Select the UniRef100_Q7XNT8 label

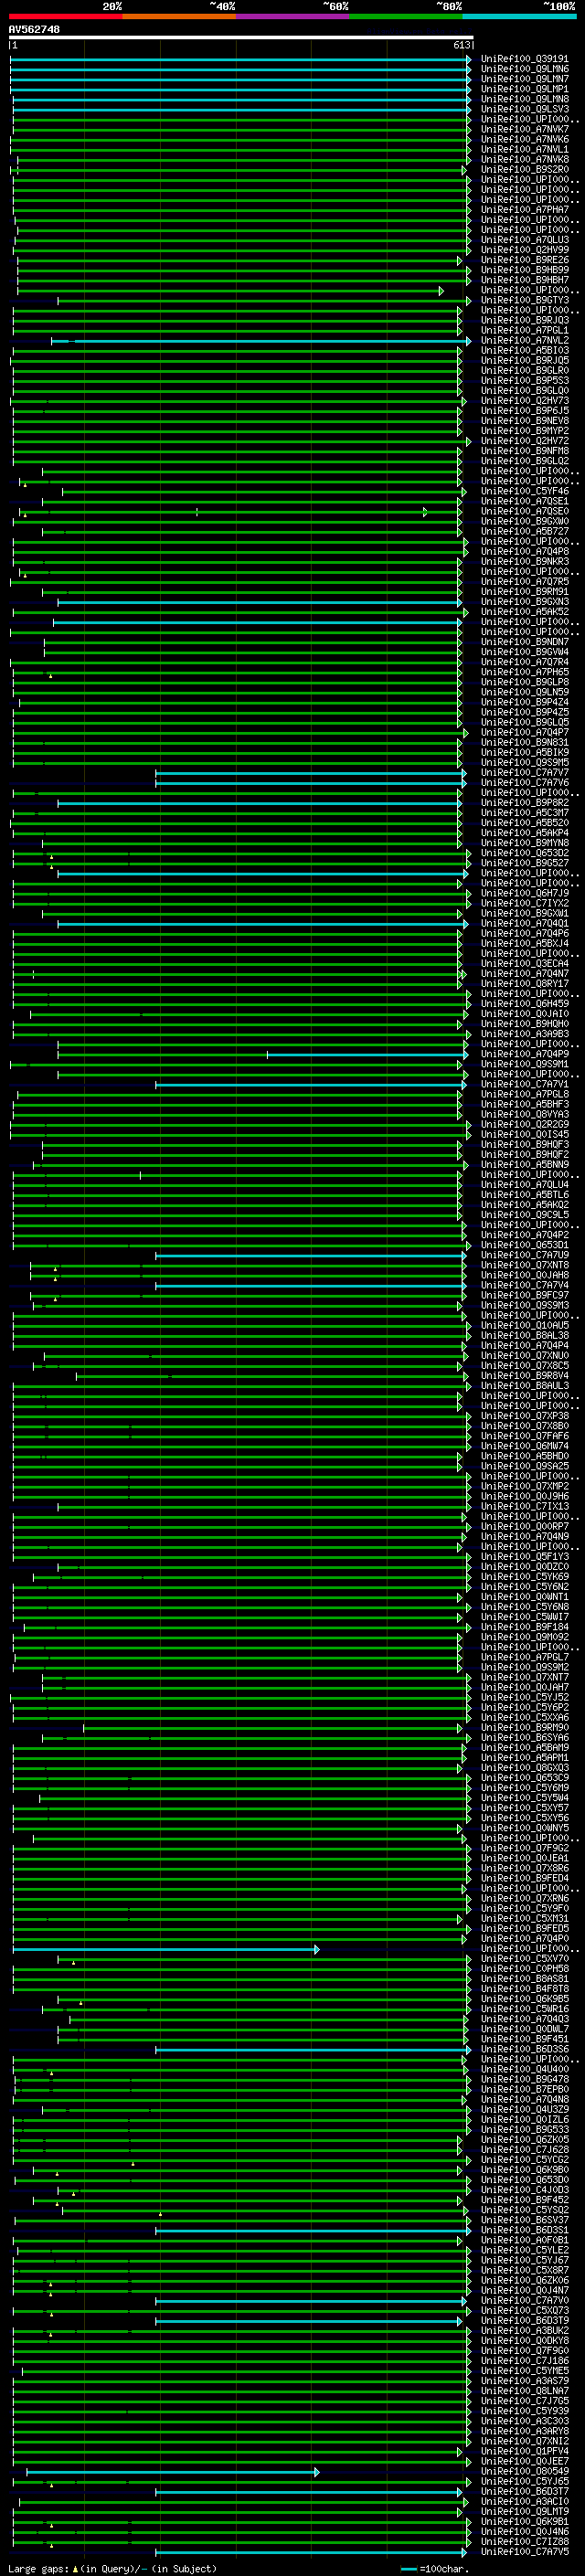525,1266
